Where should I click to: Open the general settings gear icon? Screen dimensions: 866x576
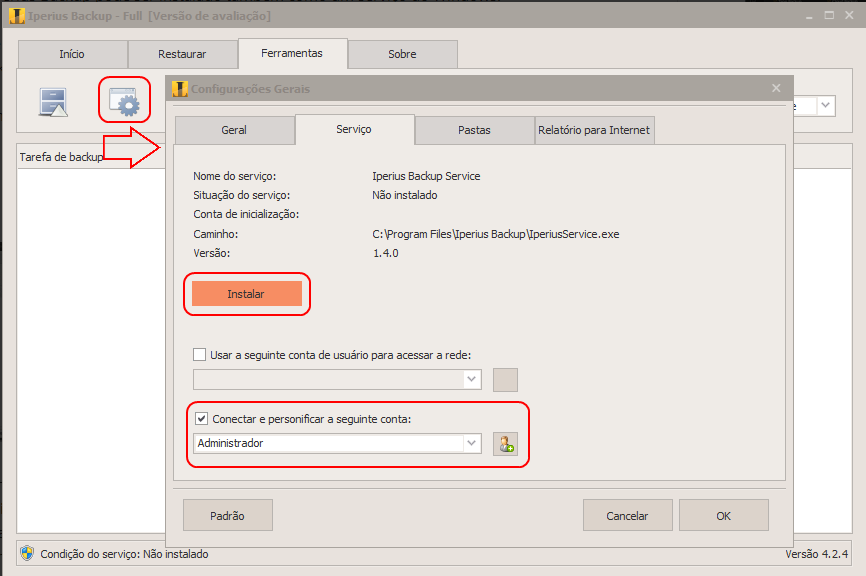click(x=124, y=101)
